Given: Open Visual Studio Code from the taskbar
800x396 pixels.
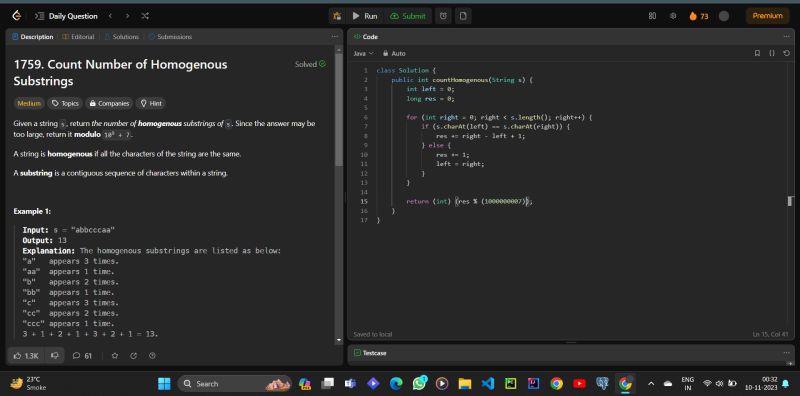Looking at the screenshot, I should pyautogui.click(x=488, y=383).
